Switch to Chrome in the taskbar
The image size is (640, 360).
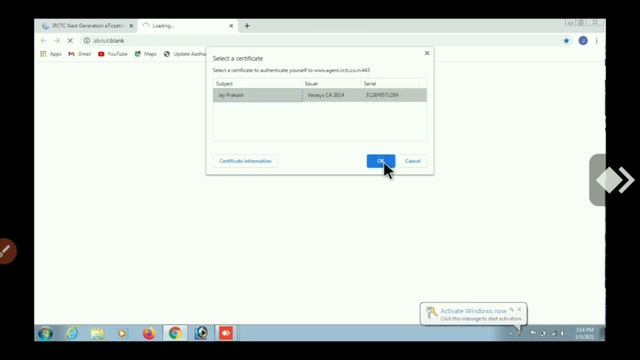coord(175,333)
